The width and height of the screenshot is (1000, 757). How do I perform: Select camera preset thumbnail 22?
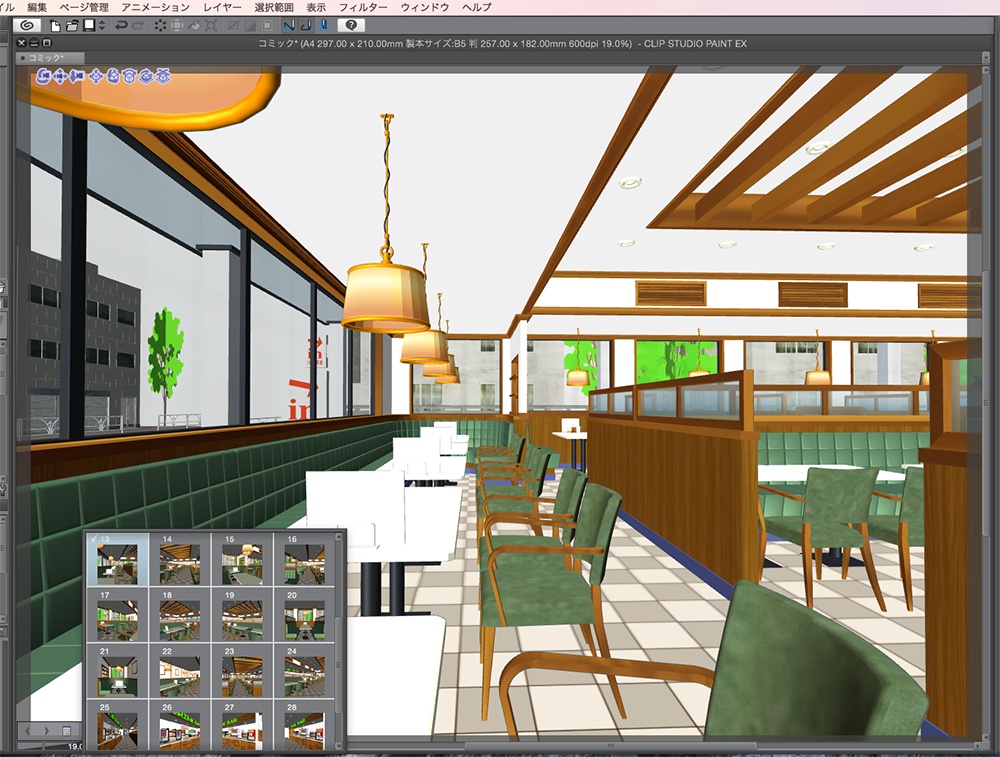point(180,672)
